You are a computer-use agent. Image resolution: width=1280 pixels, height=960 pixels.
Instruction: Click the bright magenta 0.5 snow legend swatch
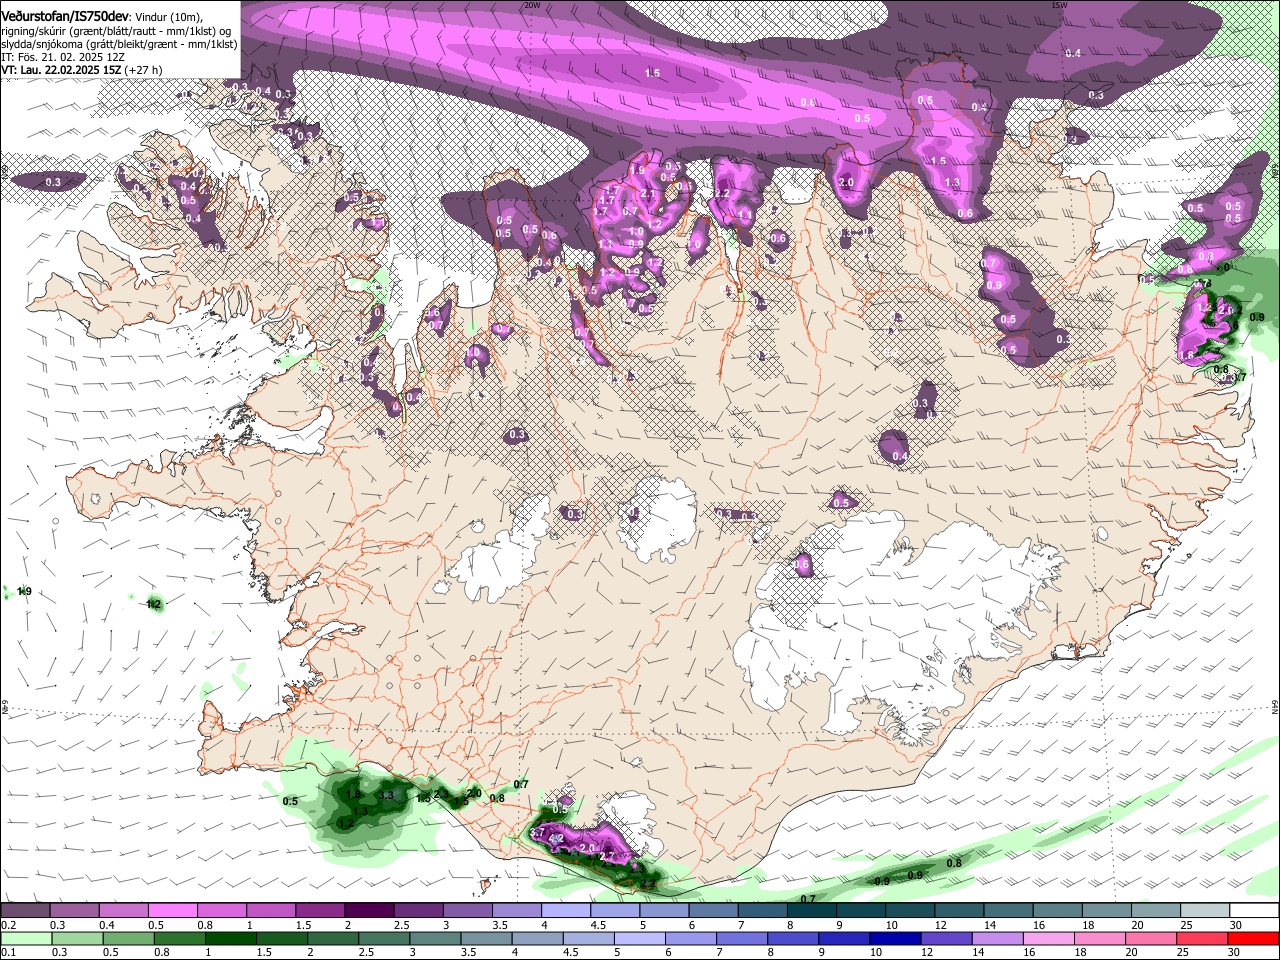(172, 911)
